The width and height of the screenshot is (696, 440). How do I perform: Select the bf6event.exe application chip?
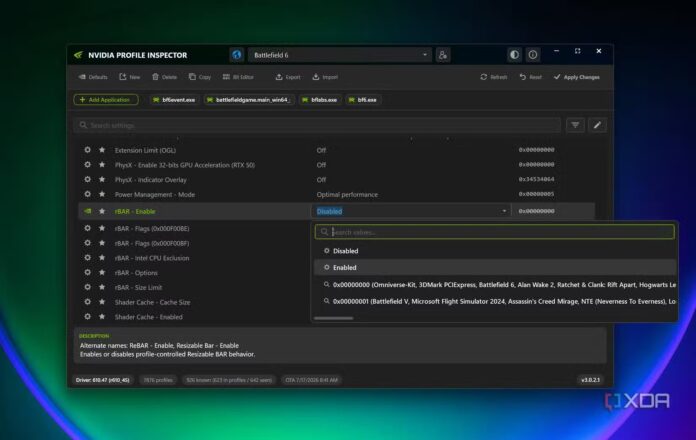[174, 100]
